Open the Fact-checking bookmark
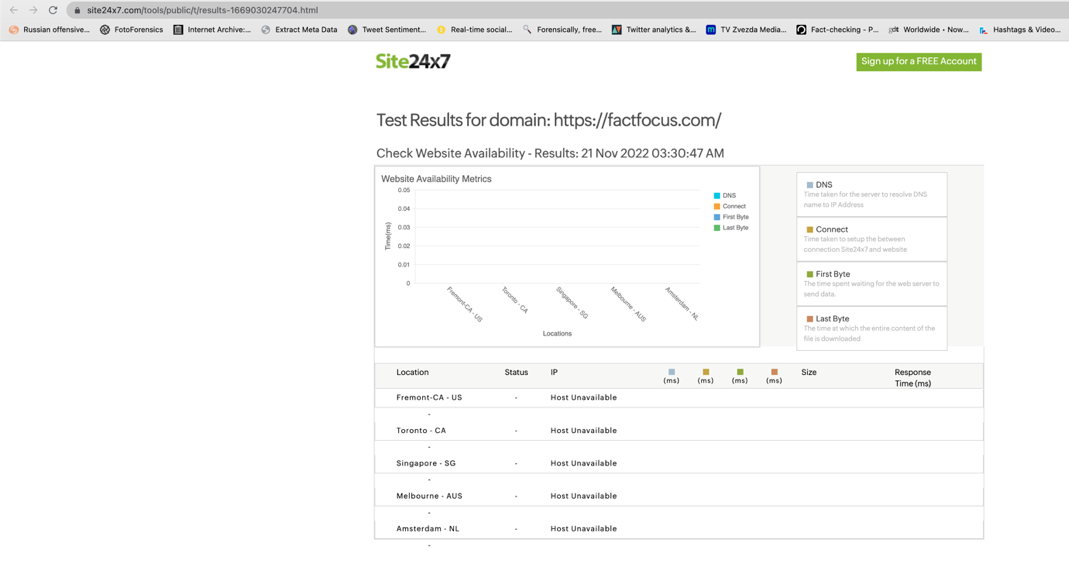The image size is (1069, 564). 837,30
